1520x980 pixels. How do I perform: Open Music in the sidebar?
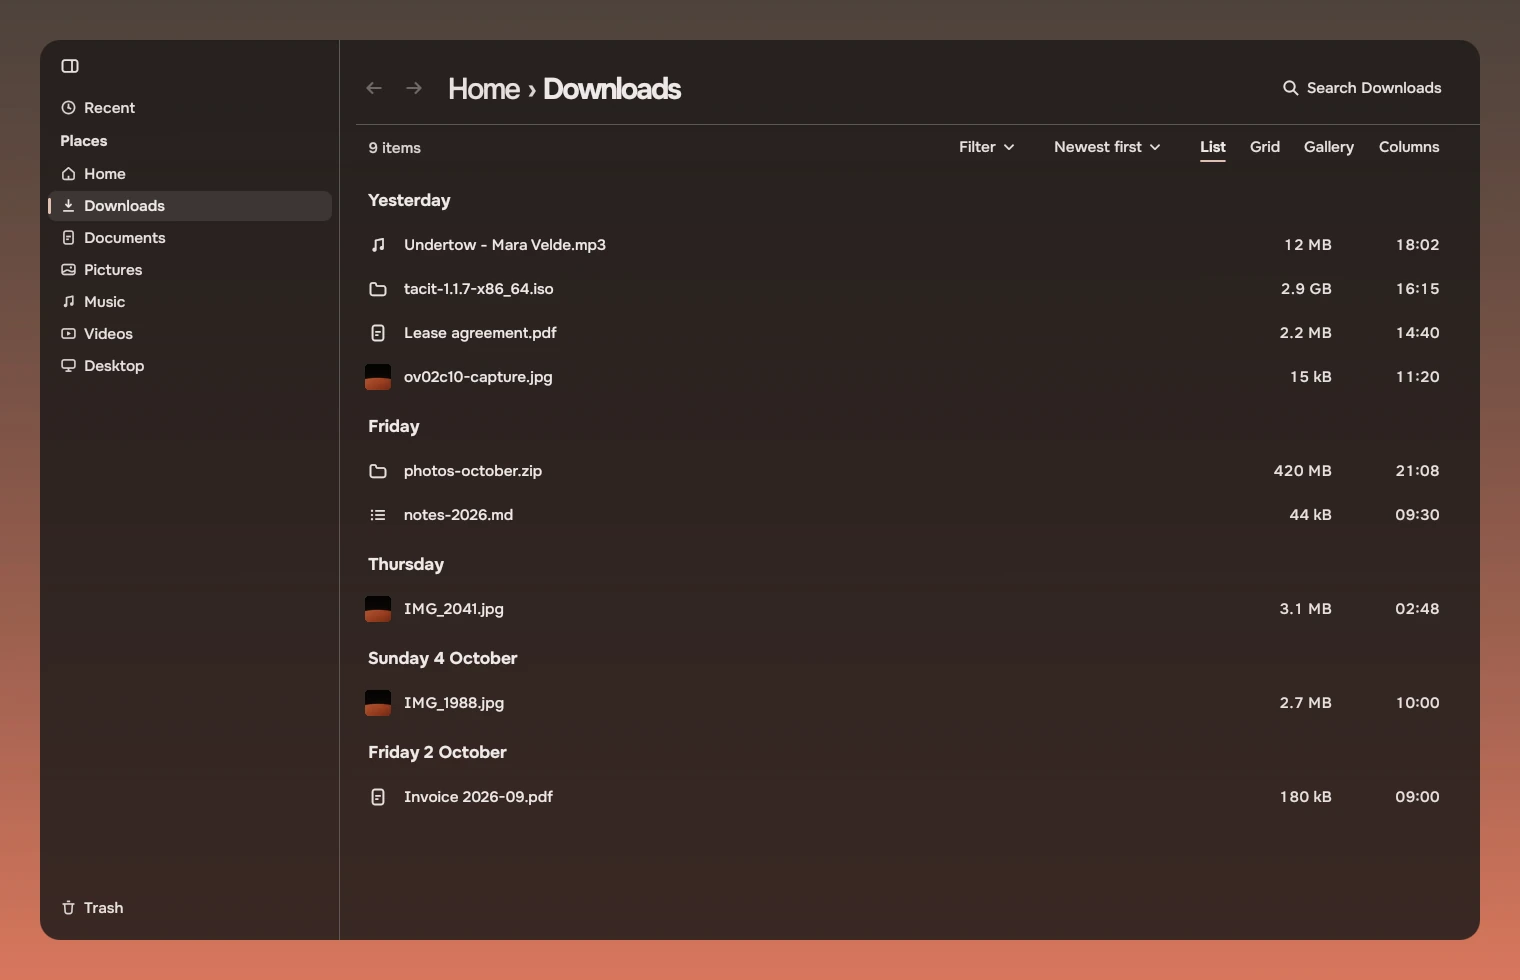pyautogui.click(x=190, y=302)
